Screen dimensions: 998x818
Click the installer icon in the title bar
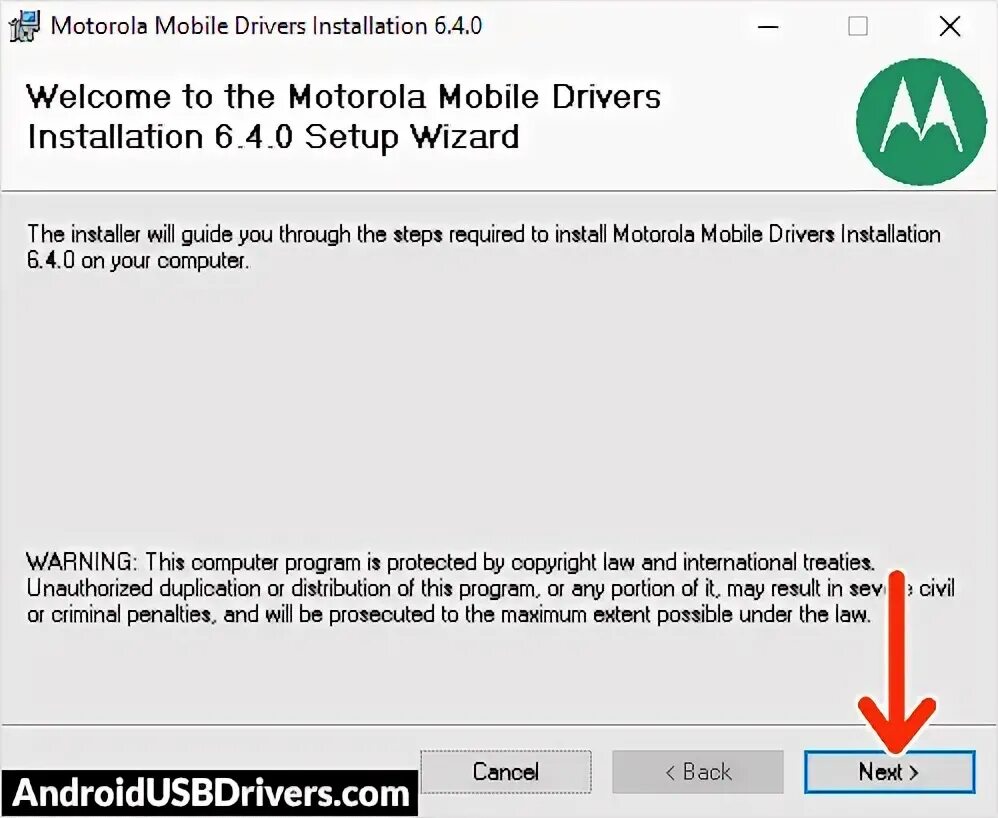[x=24, y=27]
